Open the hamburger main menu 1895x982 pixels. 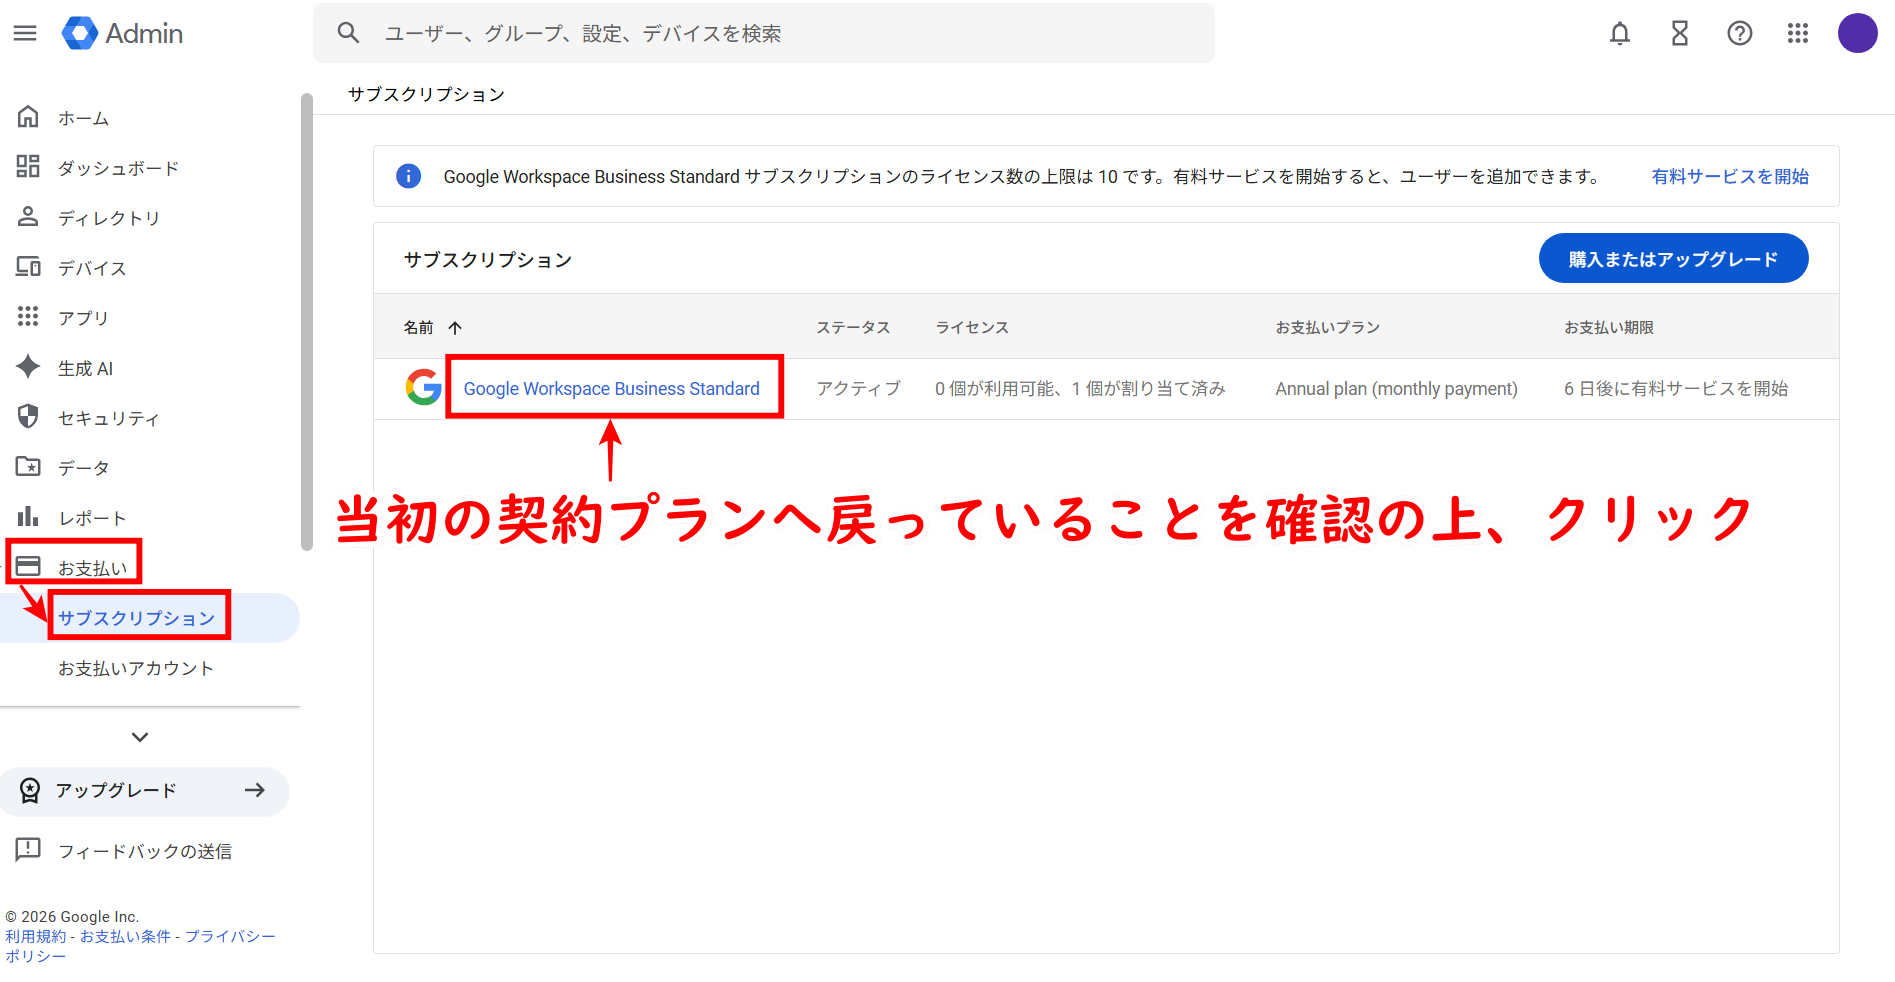[25, 33]
